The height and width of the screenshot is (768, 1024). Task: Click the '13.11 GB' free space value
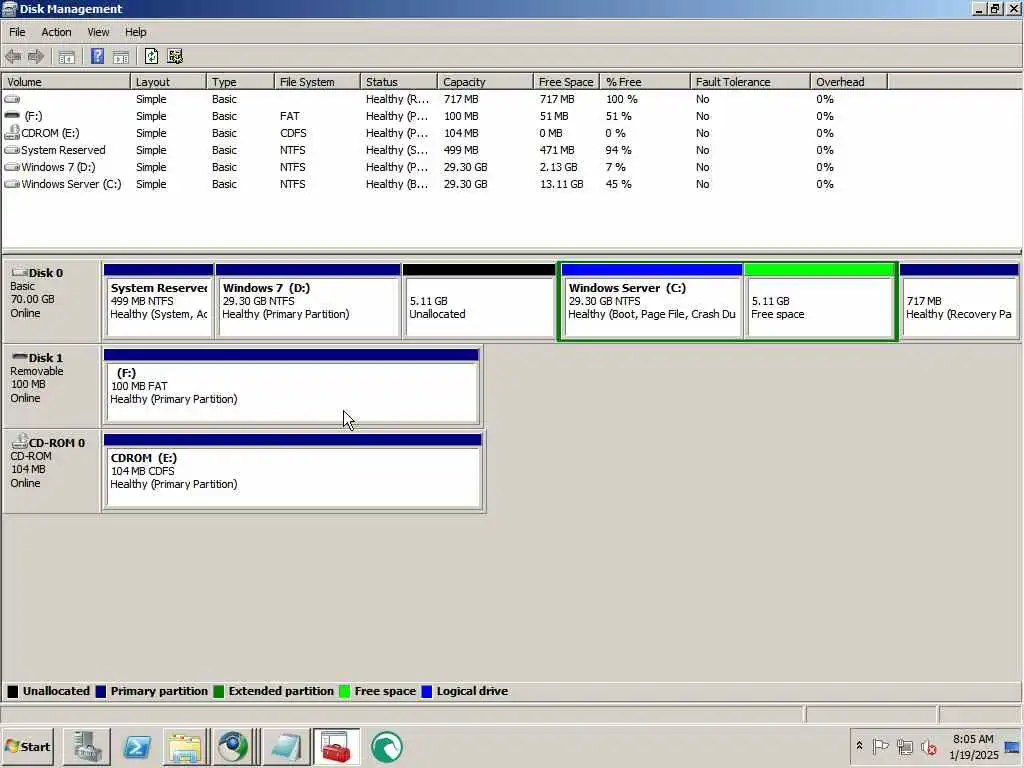[x=562, y=184]
